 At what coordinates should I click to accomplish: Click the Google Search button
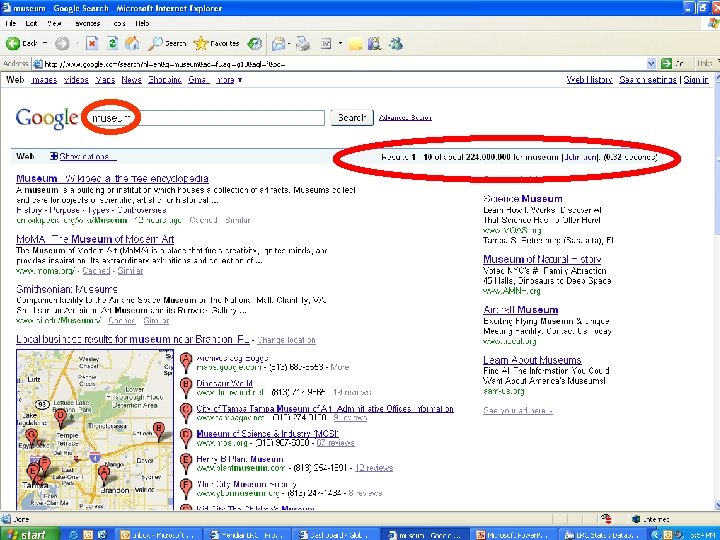[x=352, y=118]
